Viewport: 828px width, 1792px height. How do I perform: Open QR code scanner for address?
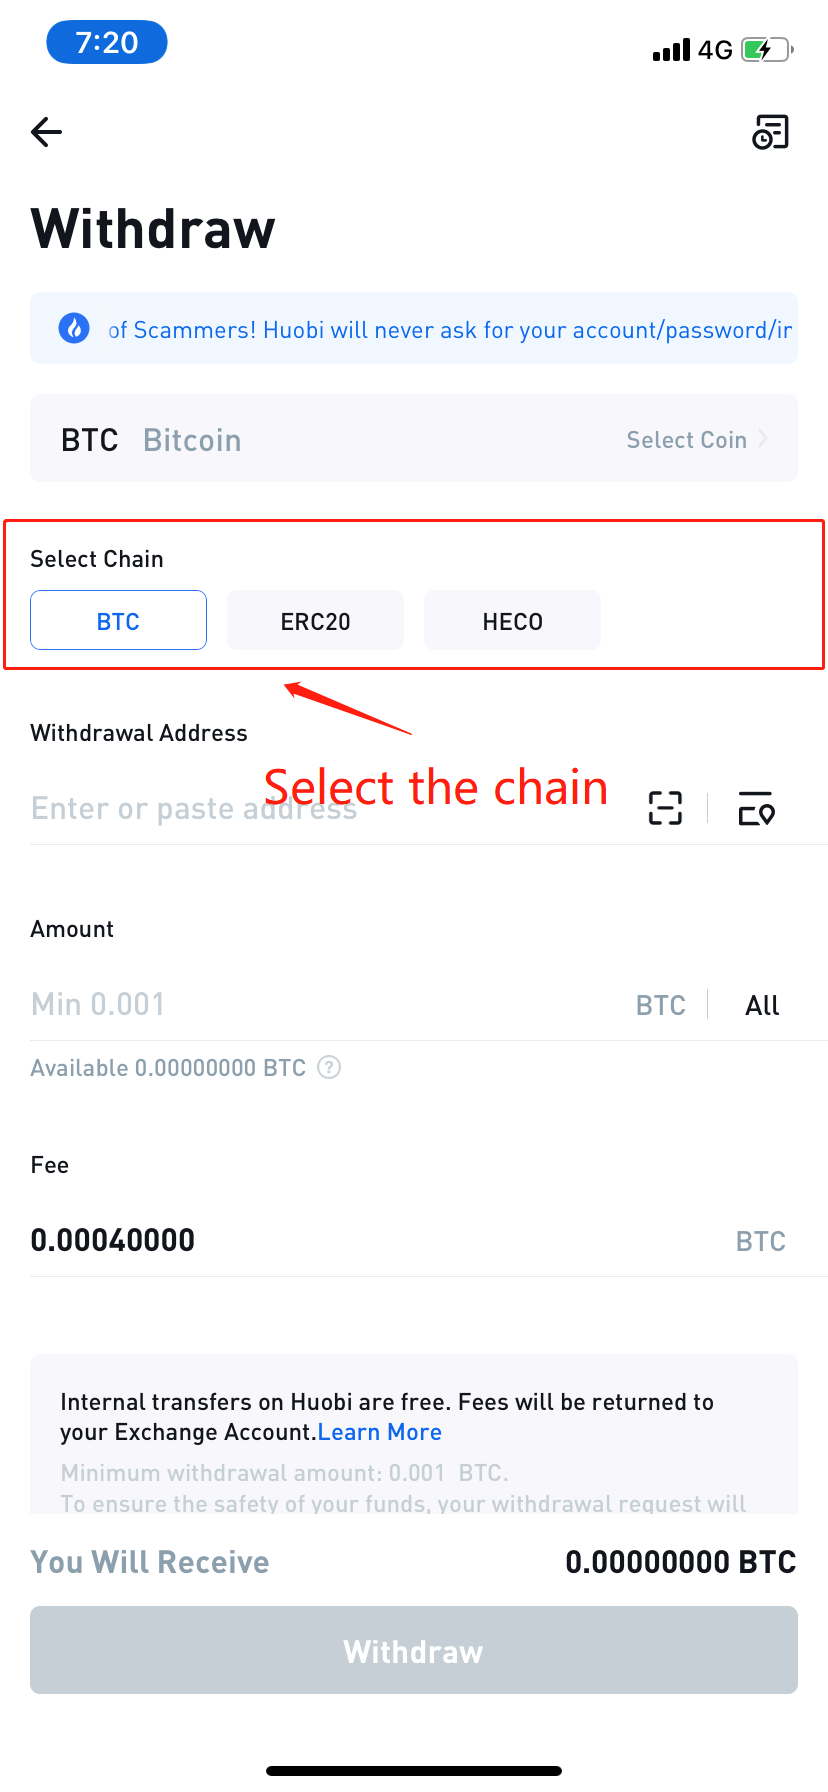[x=665, y=808]
